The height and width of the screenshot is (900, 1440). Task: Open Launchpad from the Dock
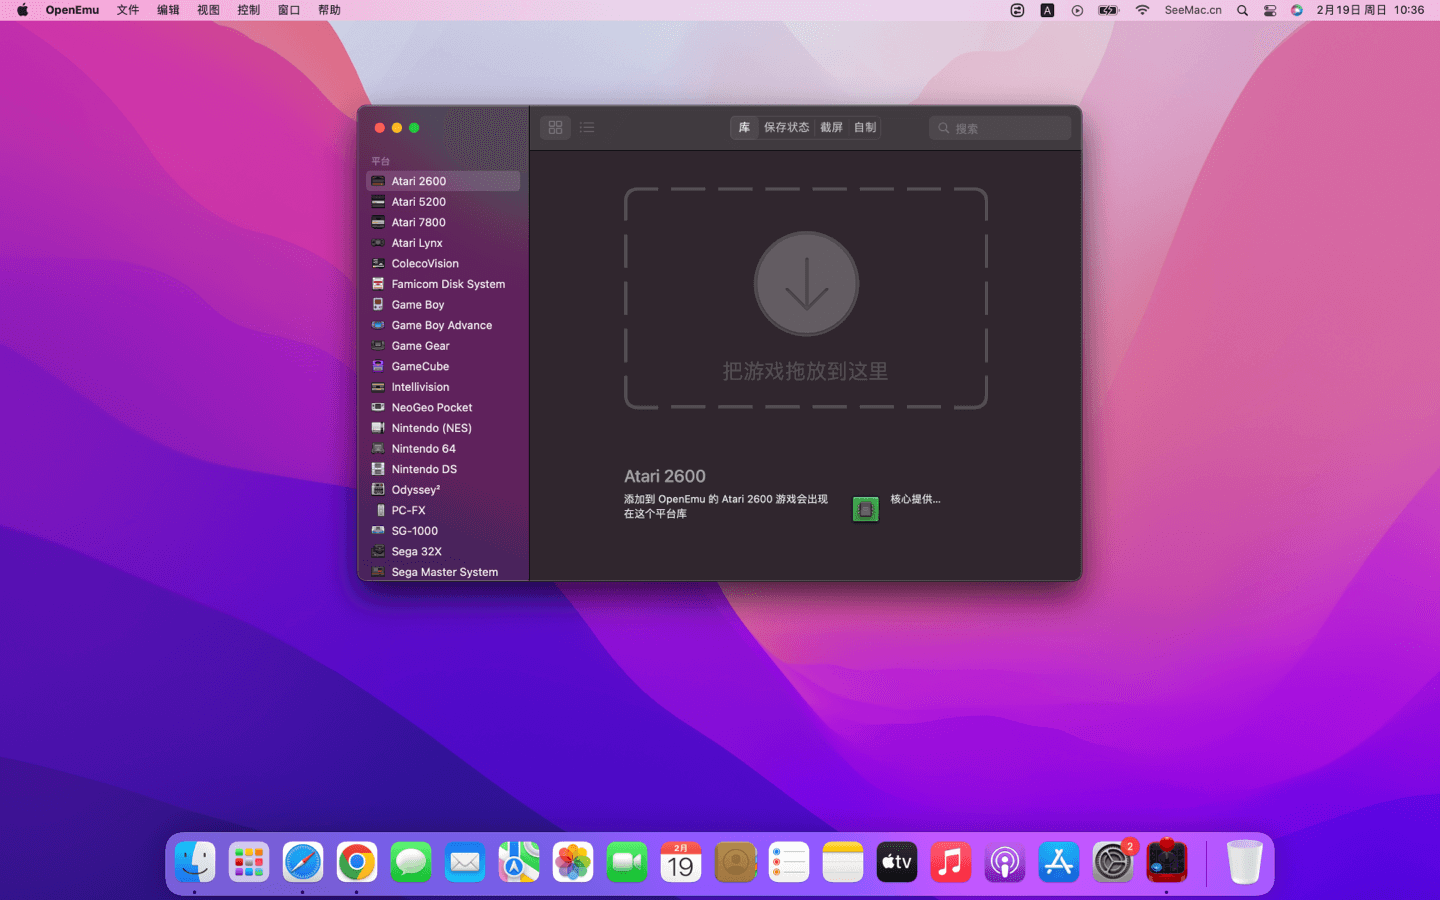pyautogui.click(x=249, y=862)
